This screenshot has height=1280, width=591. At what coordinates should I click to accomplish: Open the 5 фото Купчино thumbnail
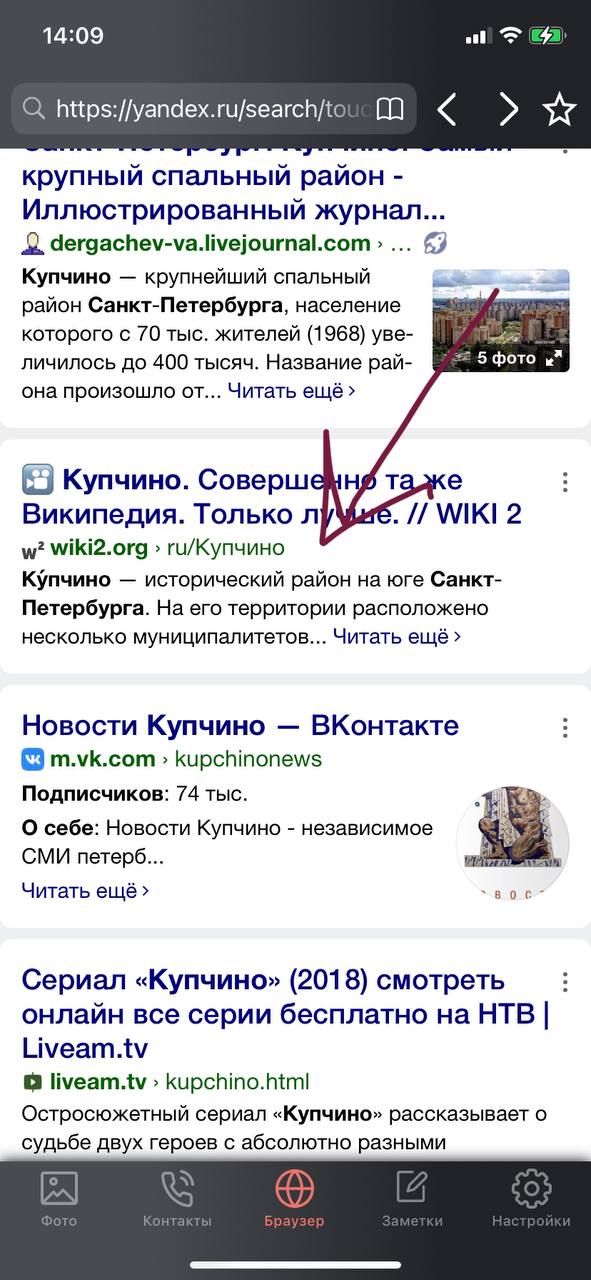point(501,320)
